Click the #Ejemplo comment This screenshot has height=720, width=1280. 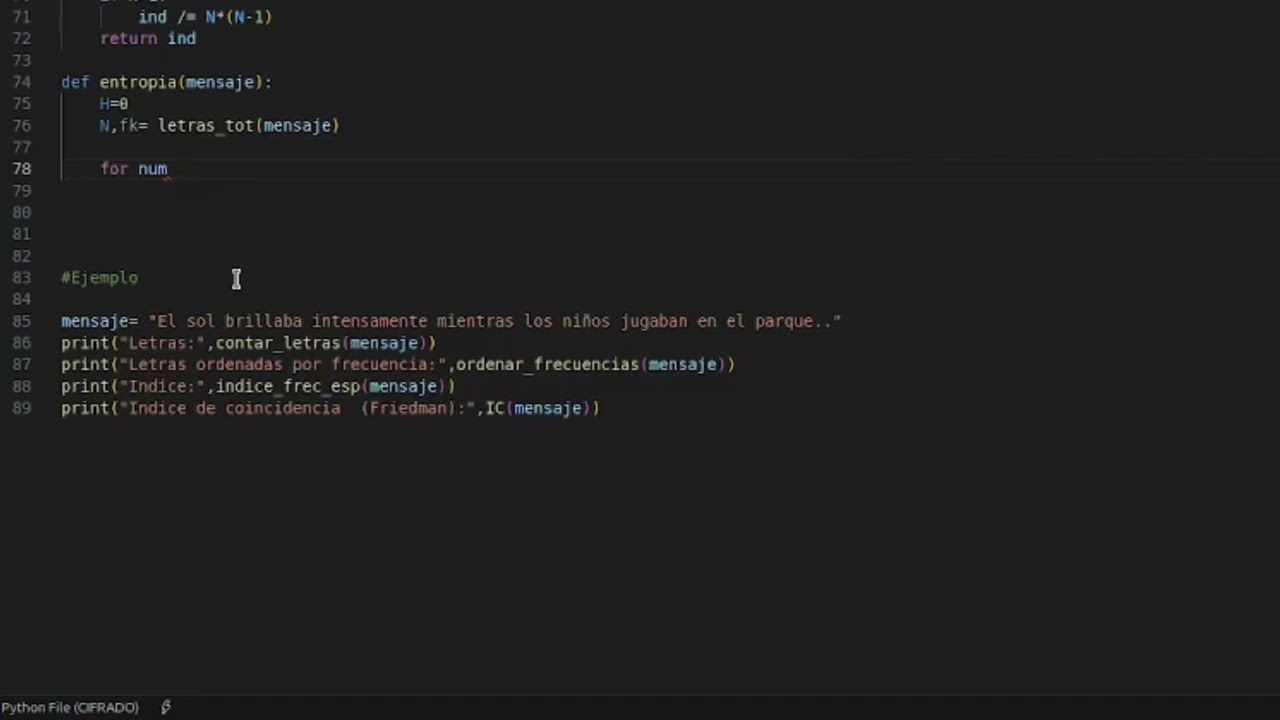tap(99, 278)
